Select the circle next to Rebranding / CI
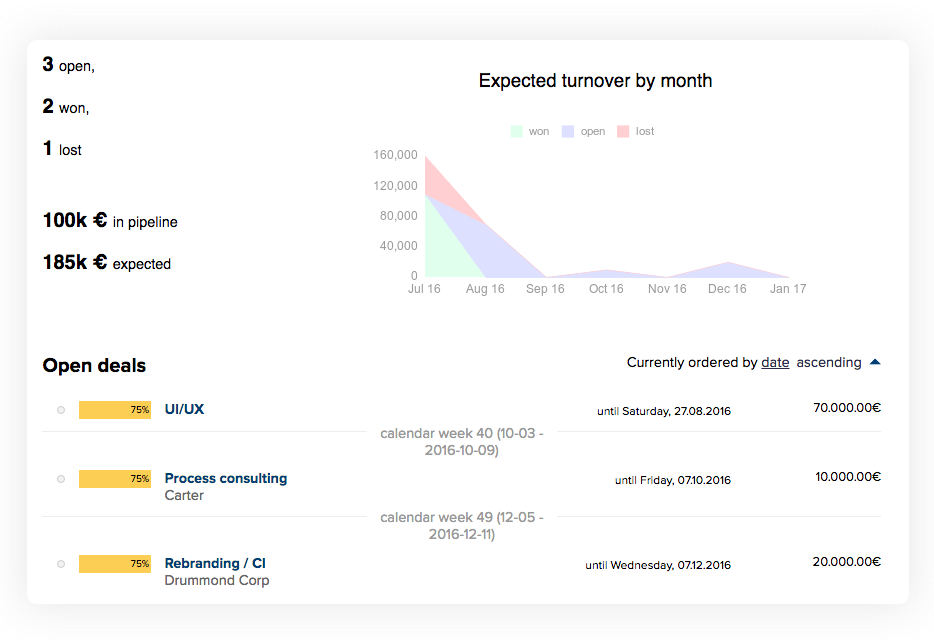 pyautogui.click(x=60, y=563)
